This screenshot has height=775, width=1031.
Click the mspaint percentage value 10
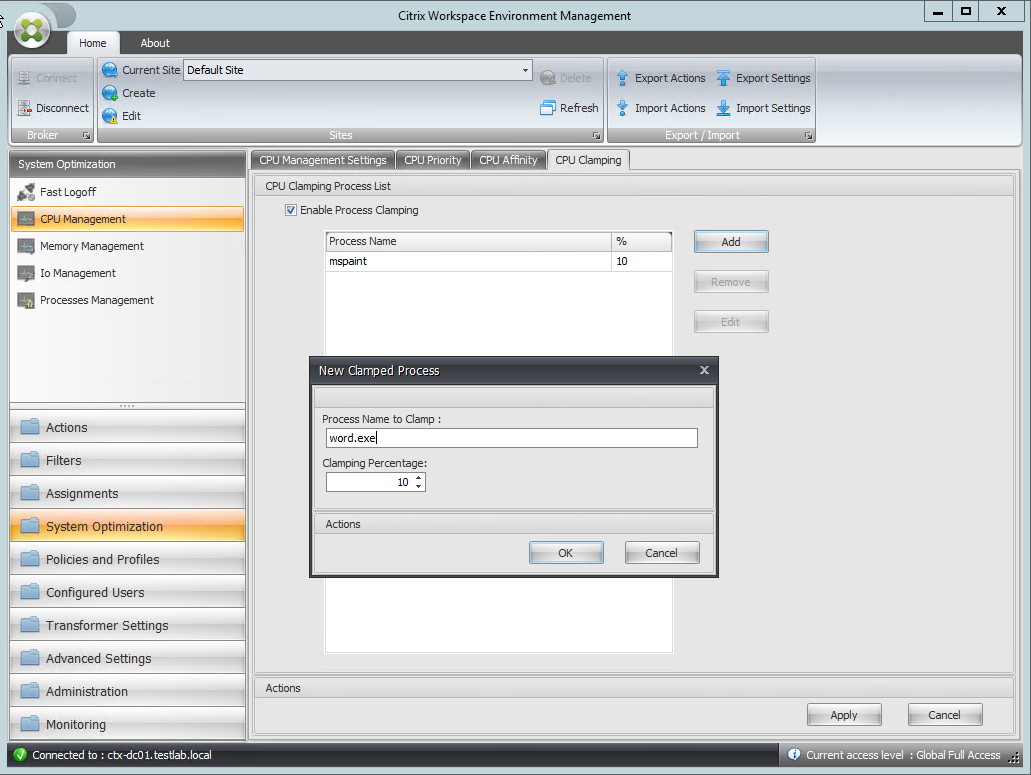point(622,262)
